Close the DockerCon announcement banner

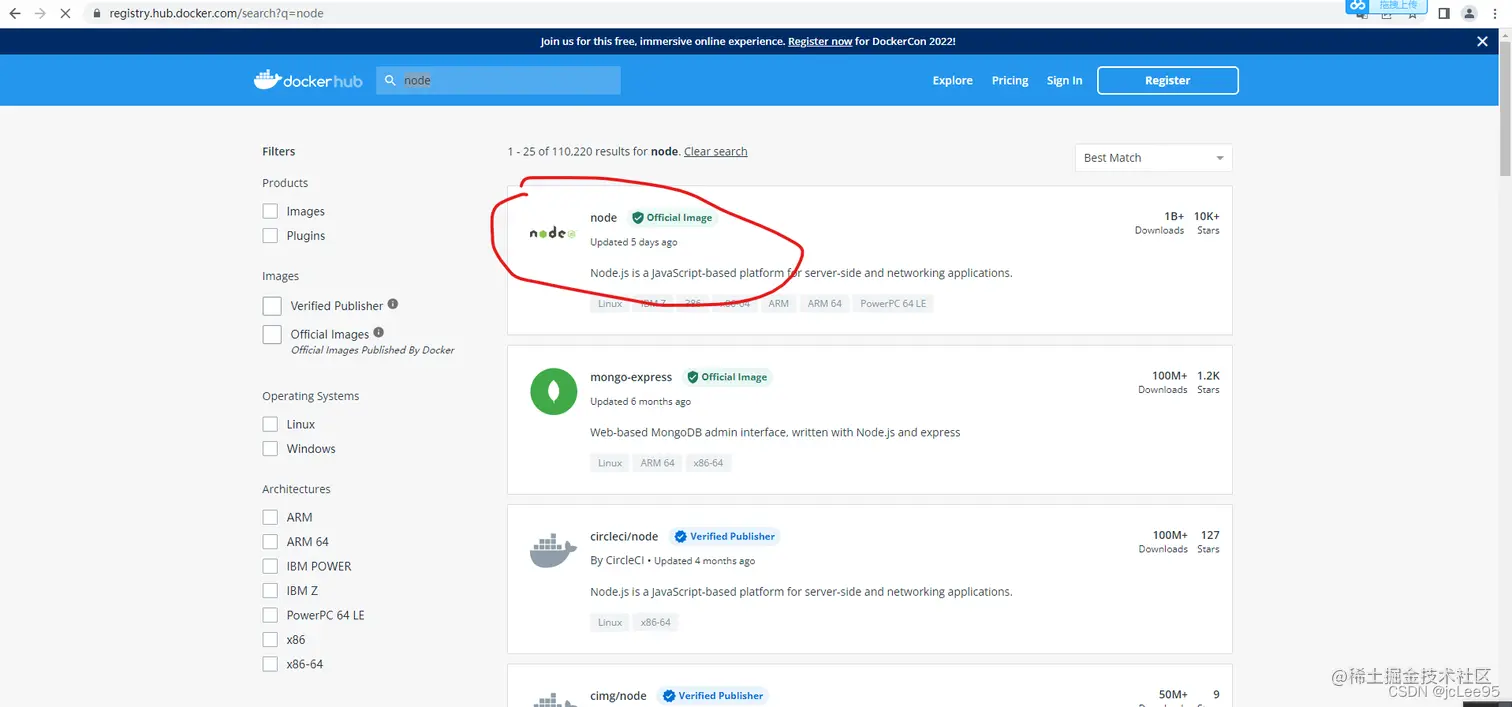click(1482, 41)
